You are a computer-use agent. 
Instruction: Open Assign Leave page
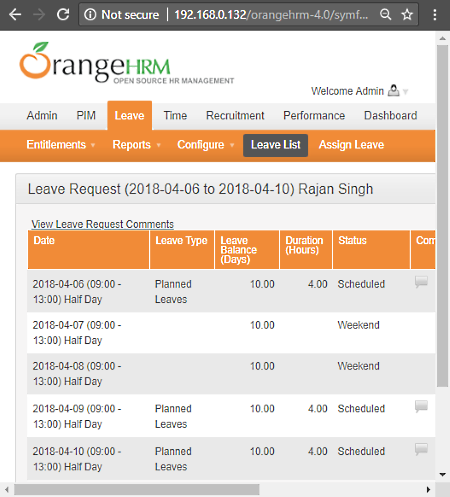[x=351, y=145]
